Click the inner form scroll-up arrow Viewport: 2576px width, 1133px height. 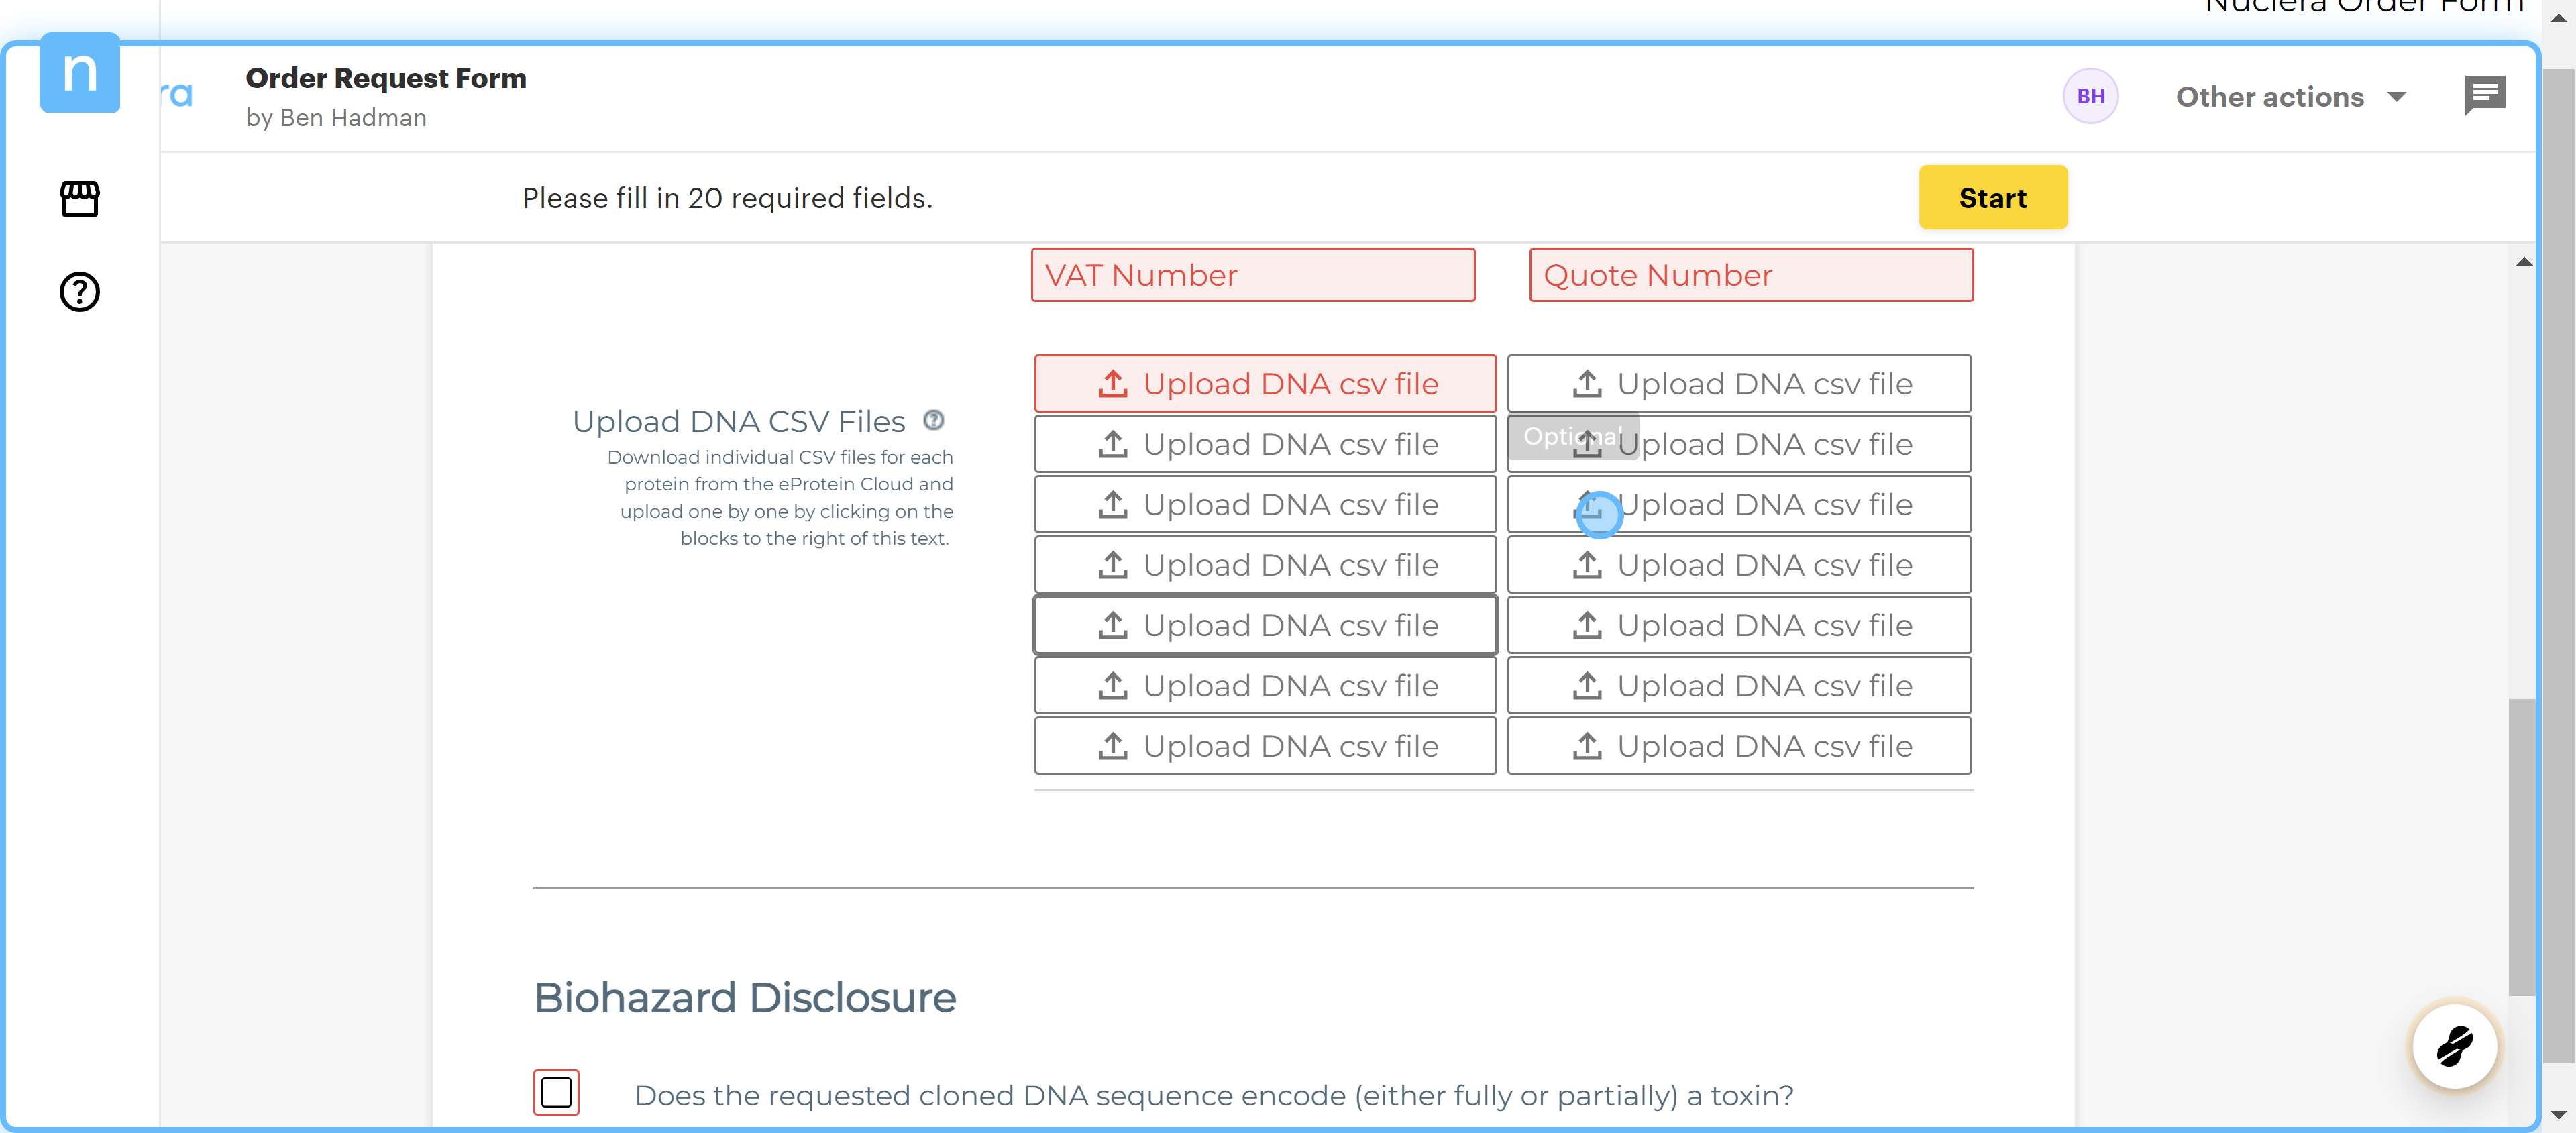2524,262
